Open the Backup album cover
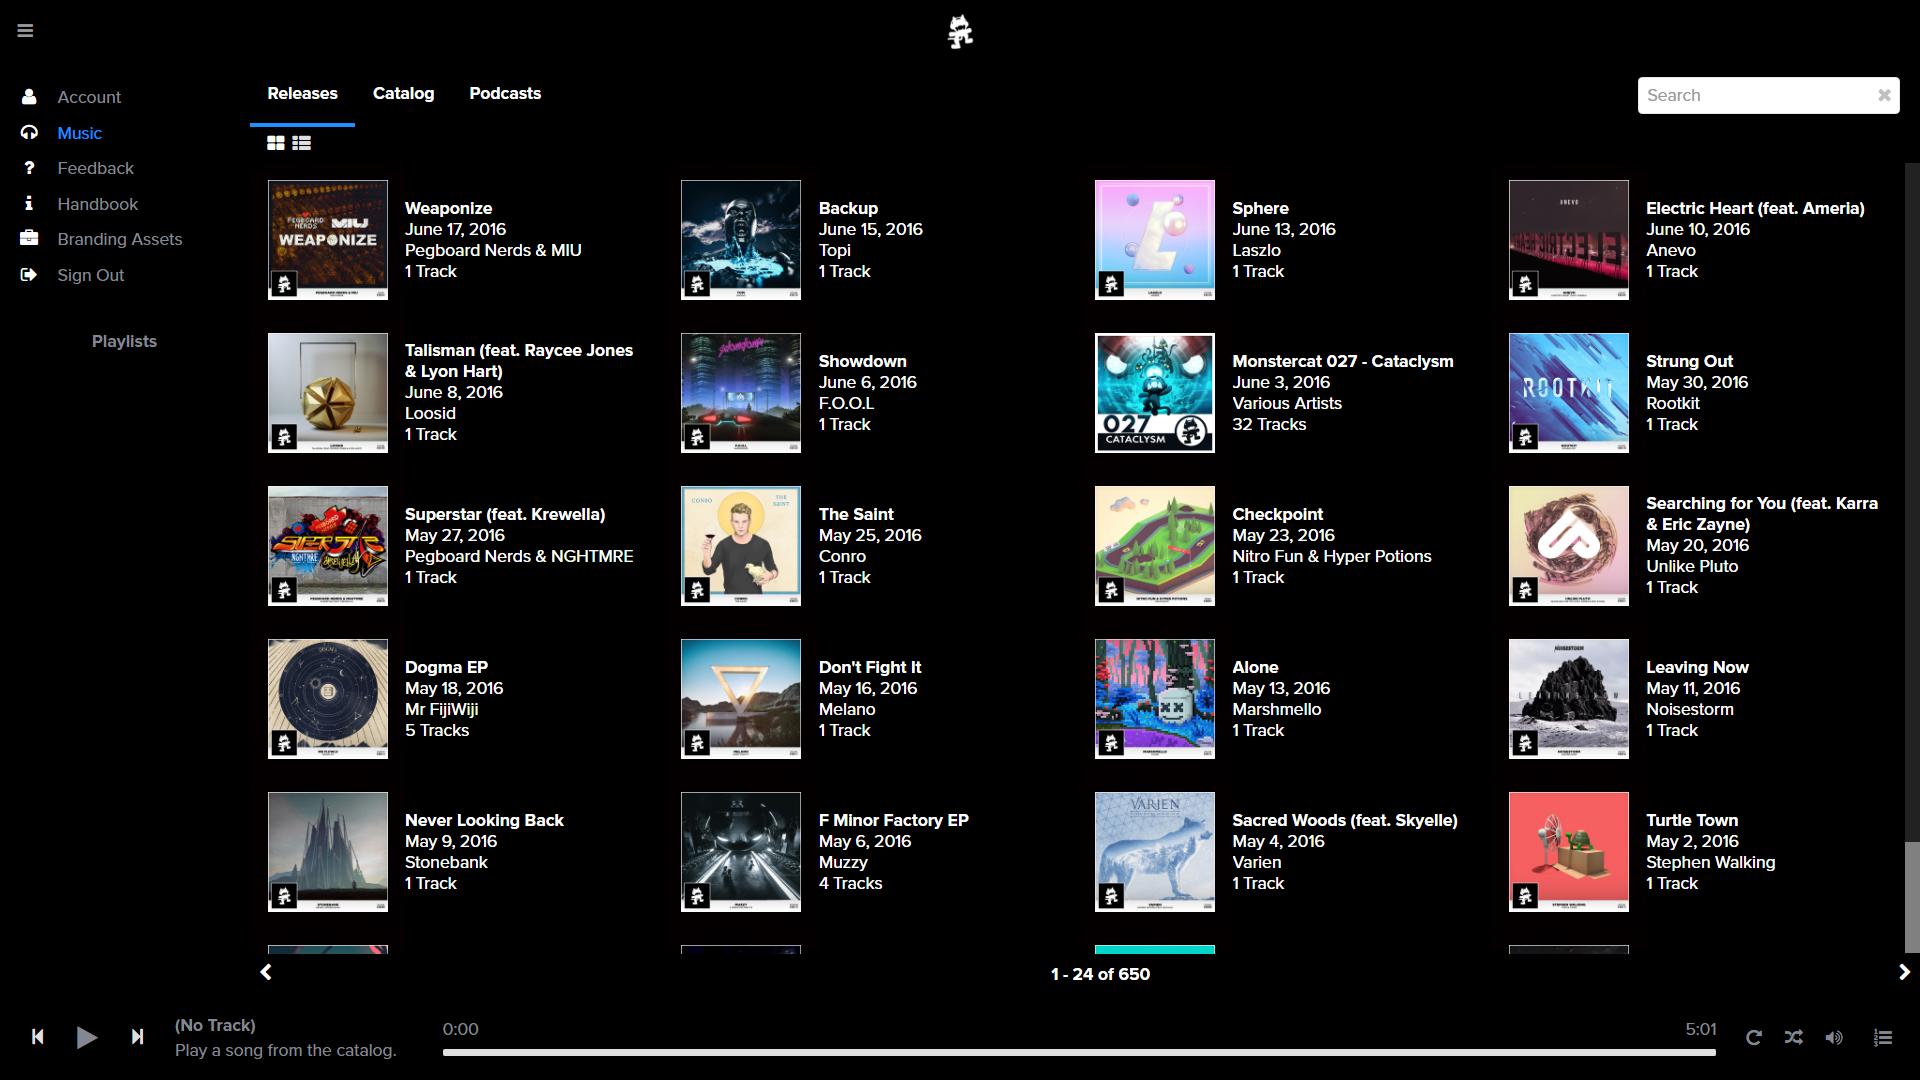This screenshot has height=1080, width=1920. pyautogui.click(x=741, y=240)
